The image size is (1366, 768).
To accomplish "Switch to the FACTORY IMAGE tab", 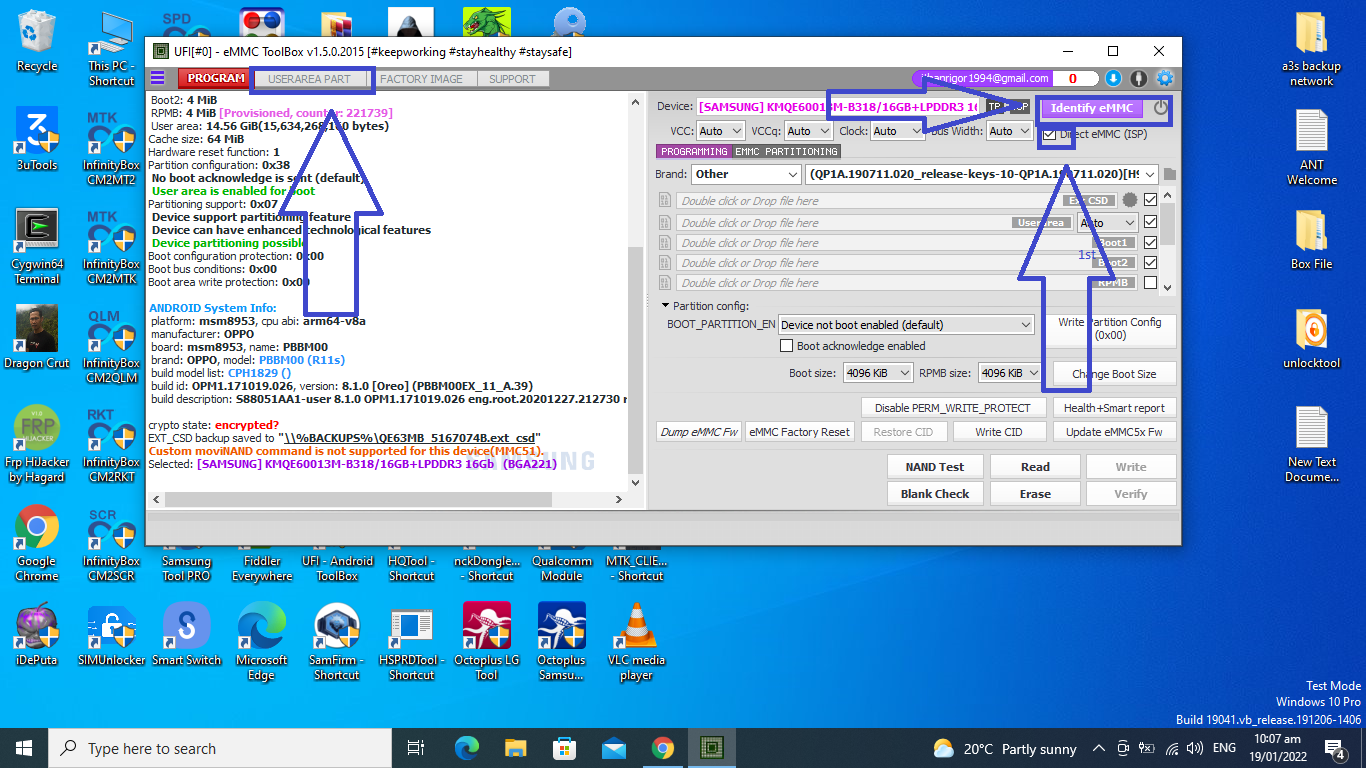I will tap(421, 78).
